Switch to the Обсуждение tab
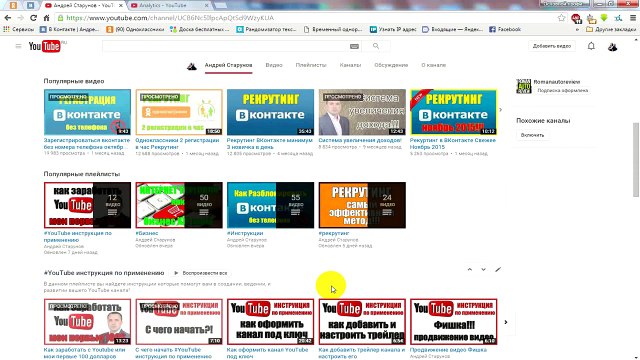Image resolution: width=640 pixels, height=360 pixels. pyautogui.click(x=391, y=65)
